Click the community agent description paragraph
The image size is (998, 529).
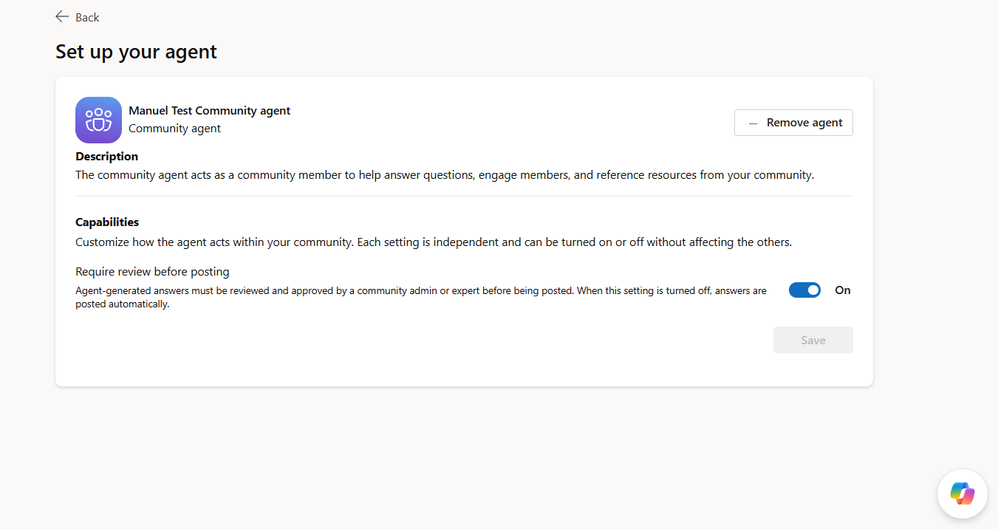click(x=445, y=175)
